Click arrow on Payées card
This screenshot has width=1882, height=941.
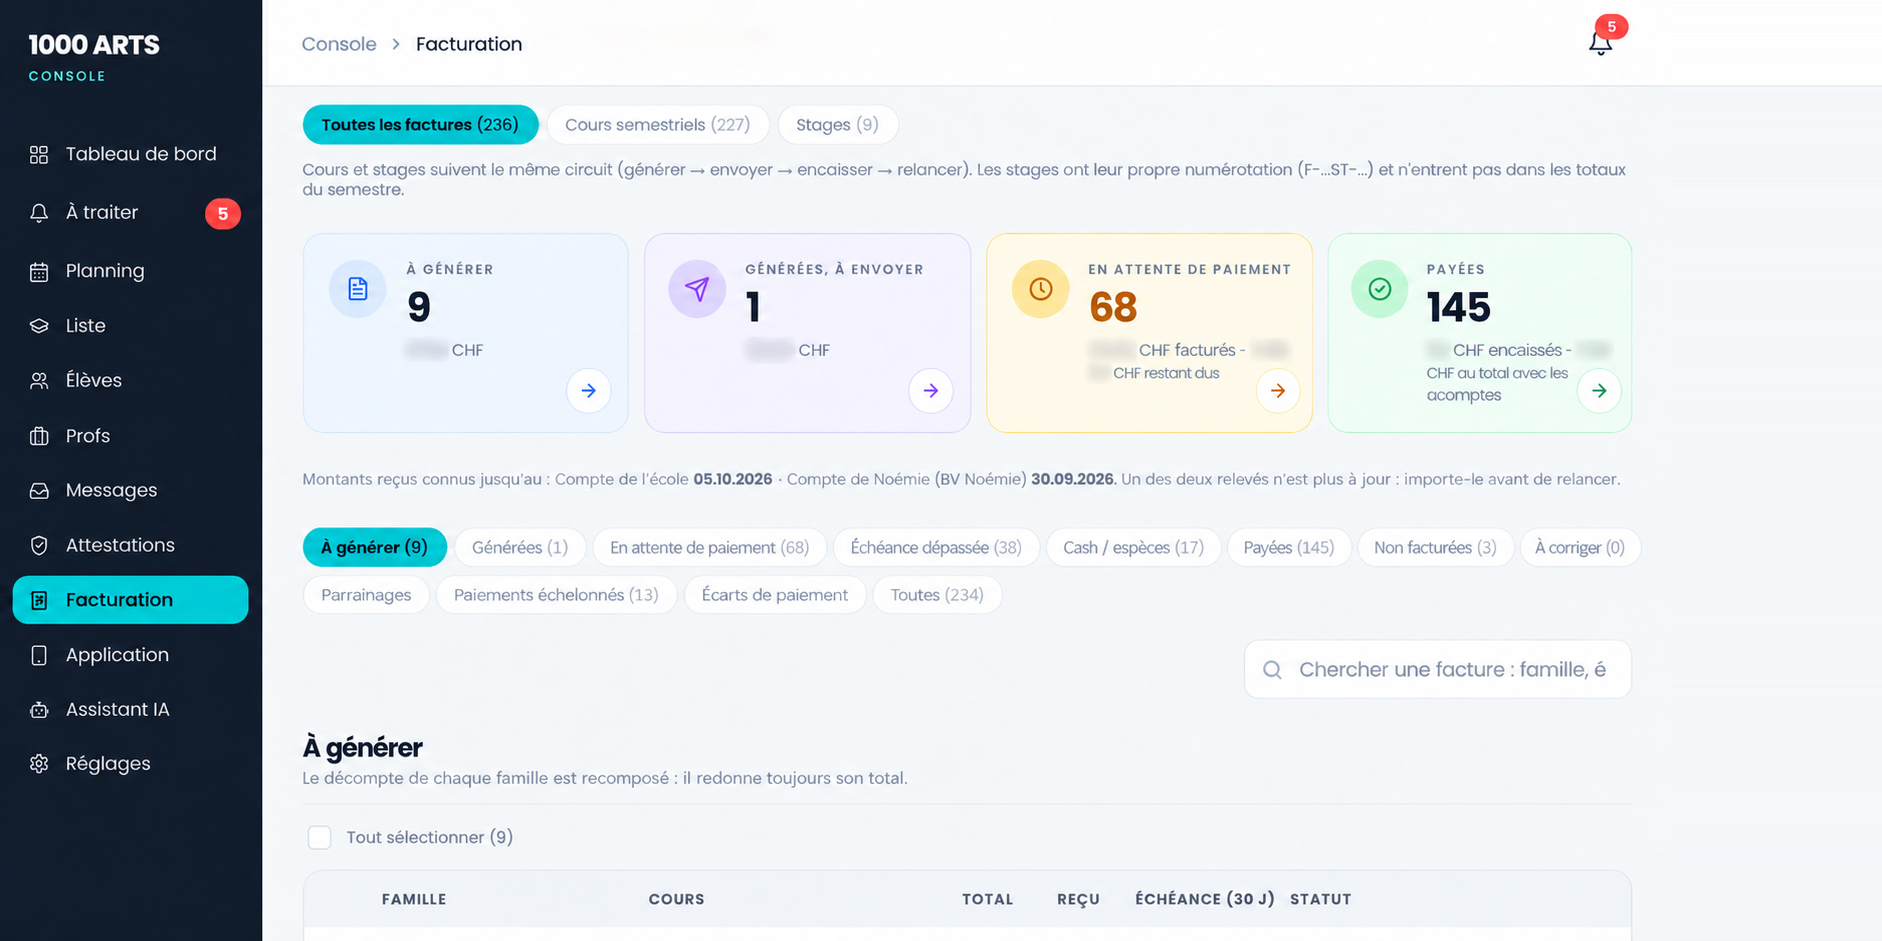pos(1599,391)
